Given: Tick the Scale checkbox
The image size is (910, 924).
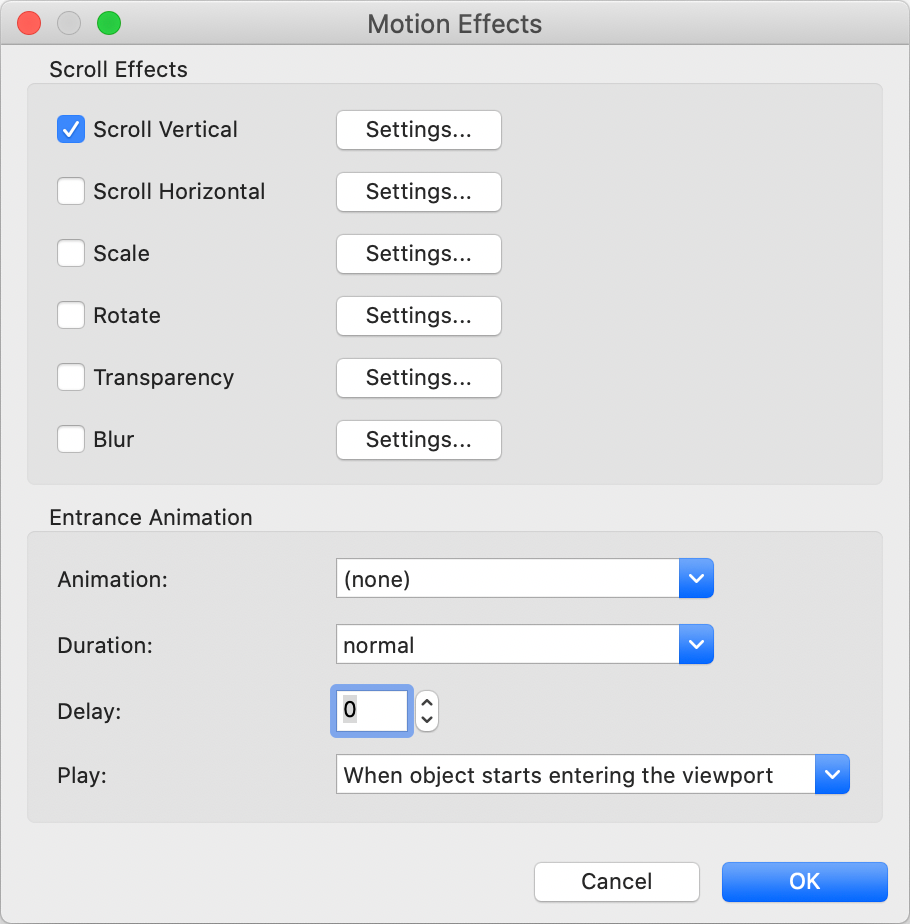Looking at the screenshot, I should point(71,254).
